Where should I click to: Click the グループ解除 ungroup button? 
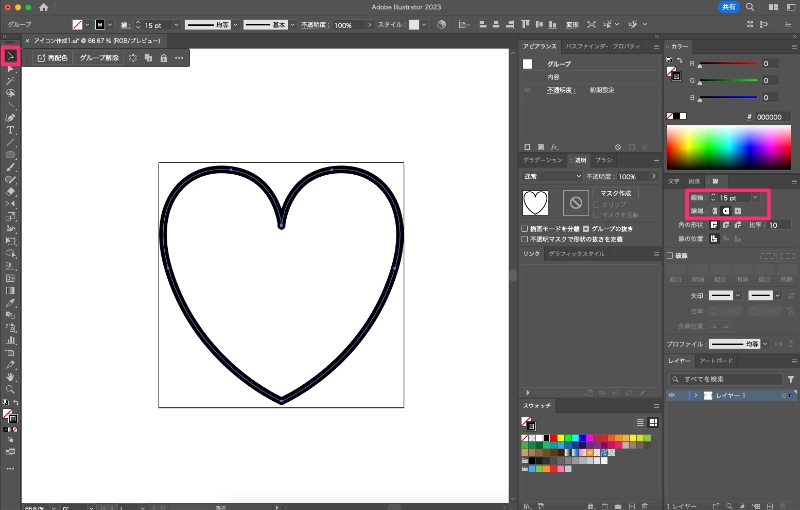[99, 58]
